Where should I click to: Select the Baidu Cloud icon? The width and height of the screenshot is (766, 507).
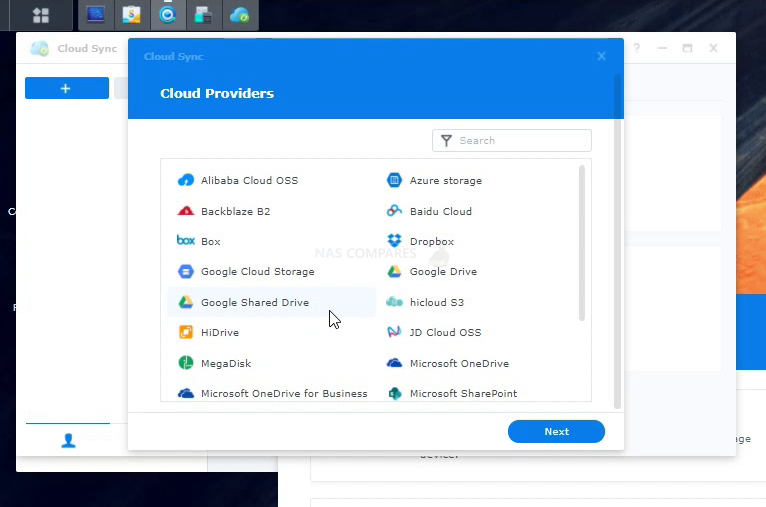tap(394, 211)
